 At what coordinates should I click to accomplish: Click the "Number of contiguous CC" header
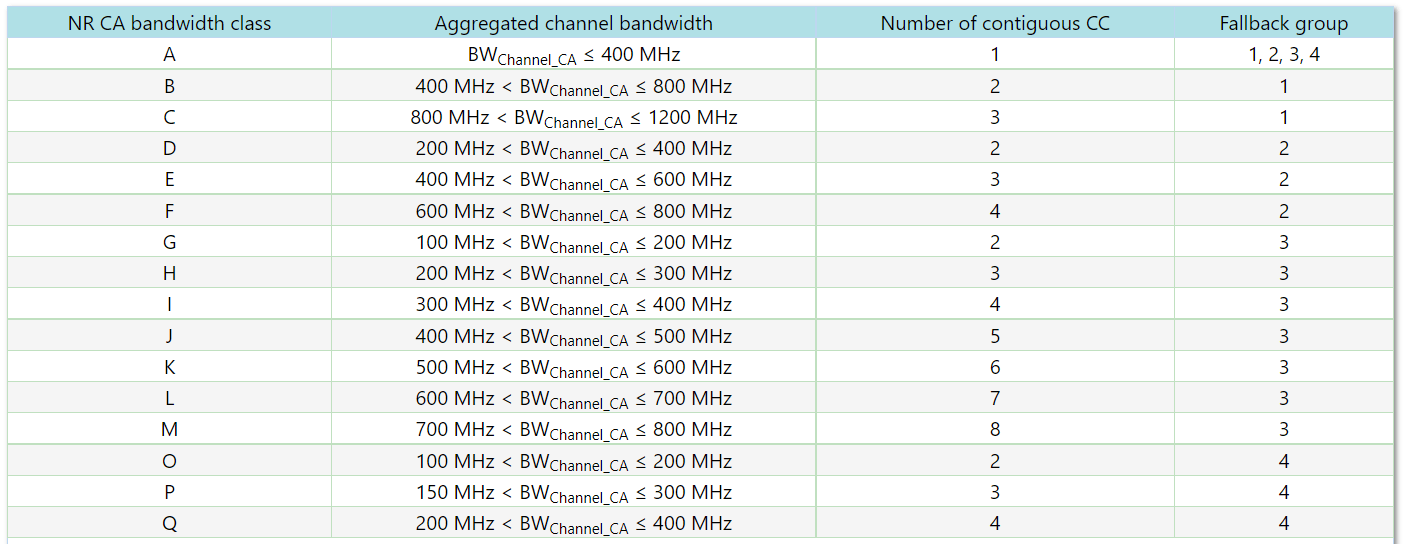pyautogui.click(x=995, y=23)
